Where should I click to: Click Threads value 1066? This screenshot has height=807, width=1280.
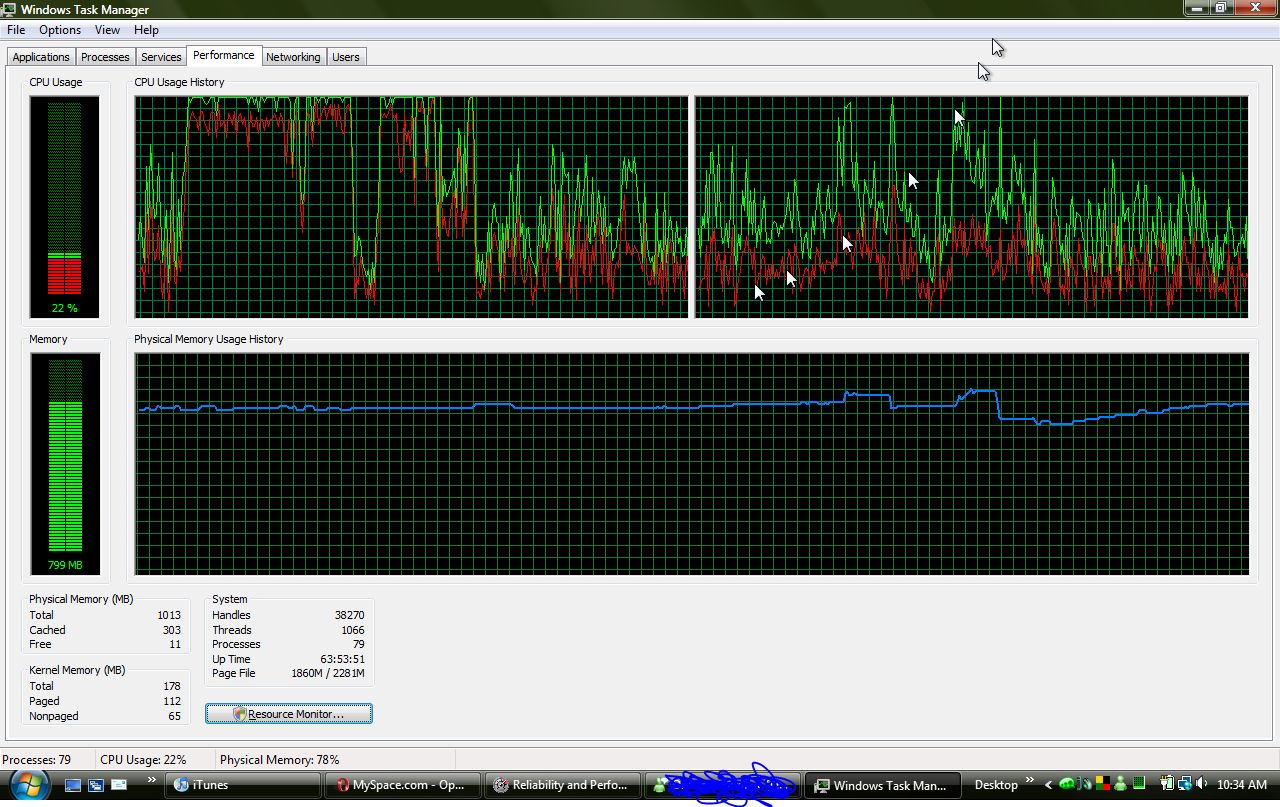[x=353, y=630]
